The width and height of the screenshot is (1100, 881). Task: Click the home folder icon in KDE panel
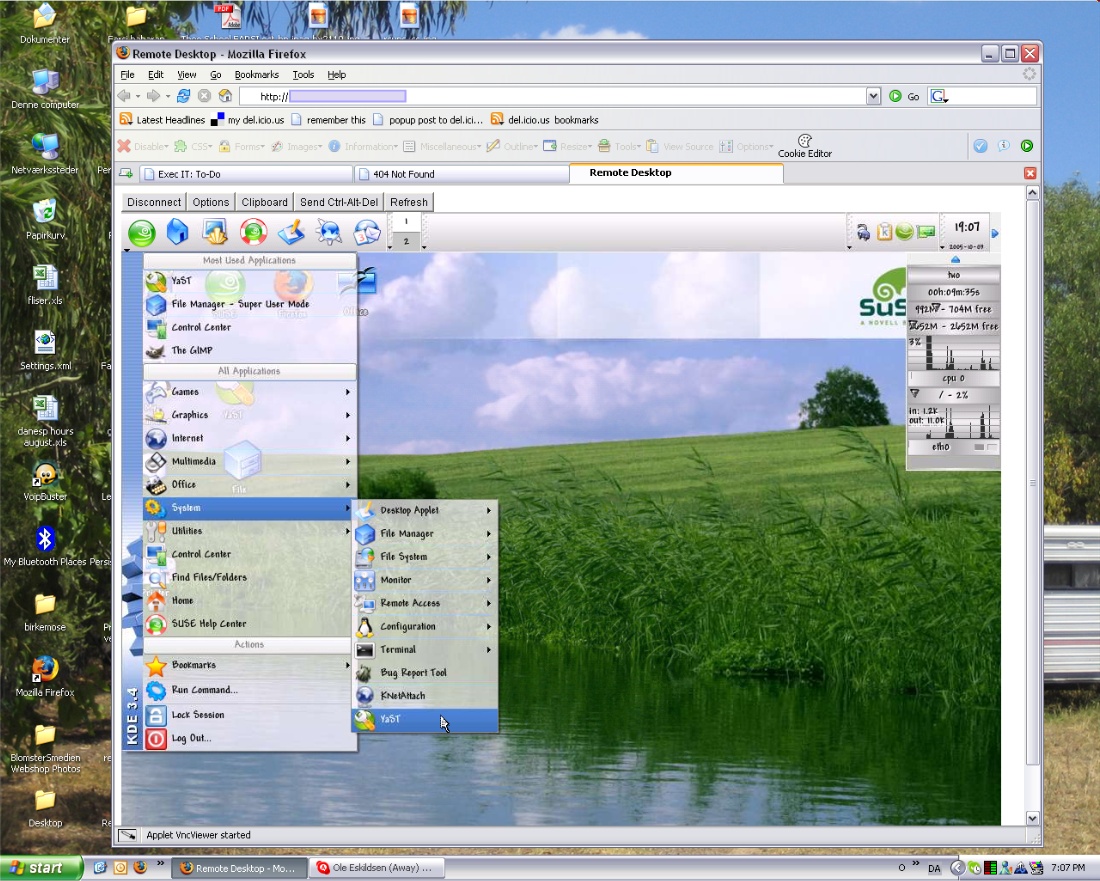[177, 232]
